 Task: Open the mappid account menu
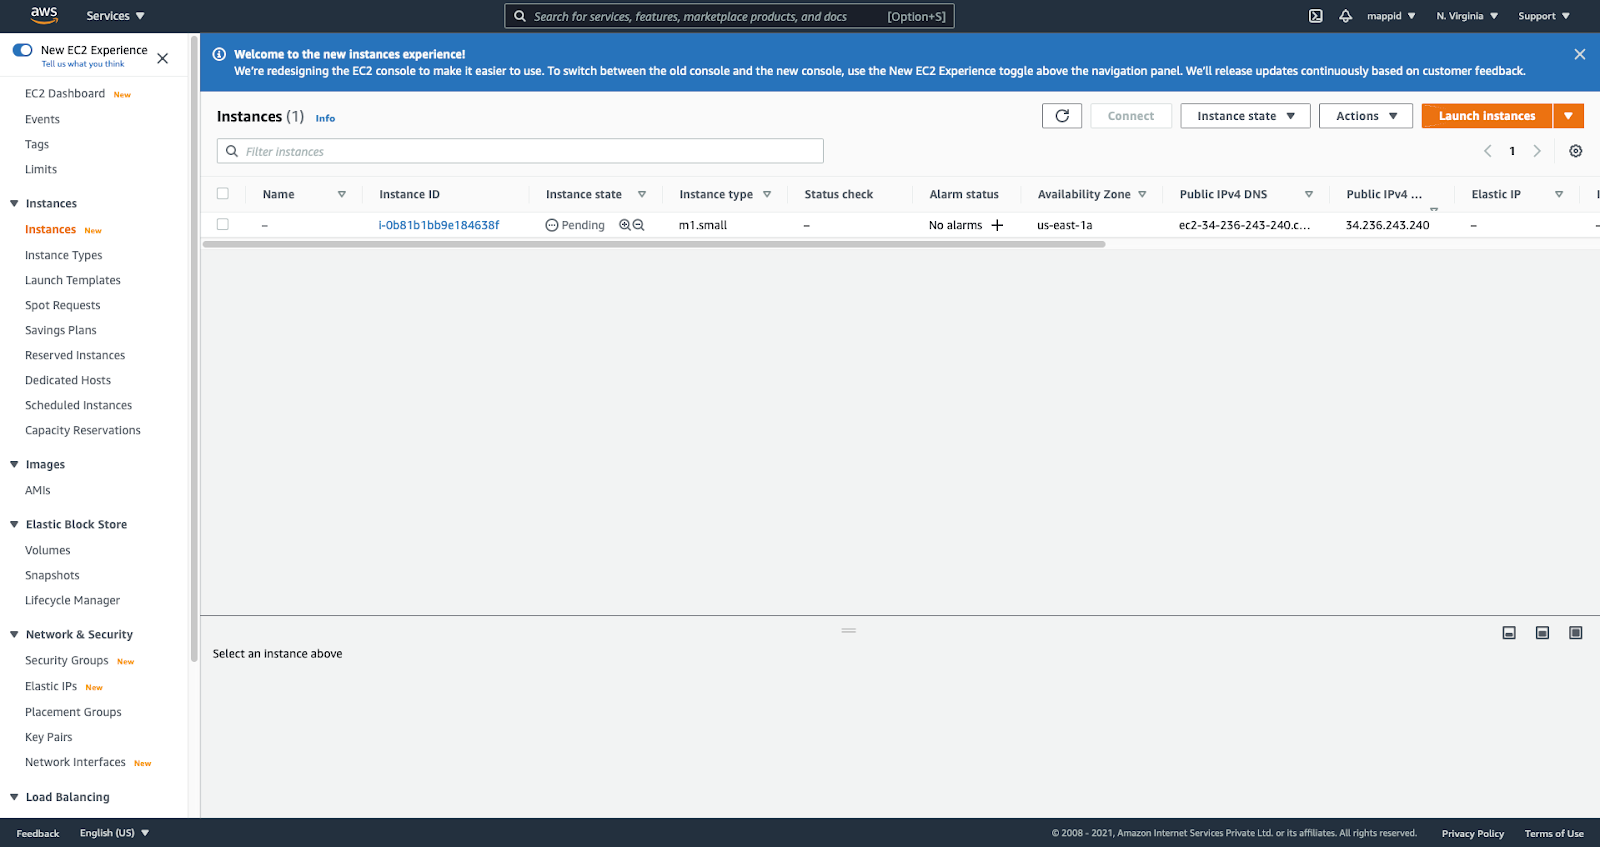point(1391,16)
